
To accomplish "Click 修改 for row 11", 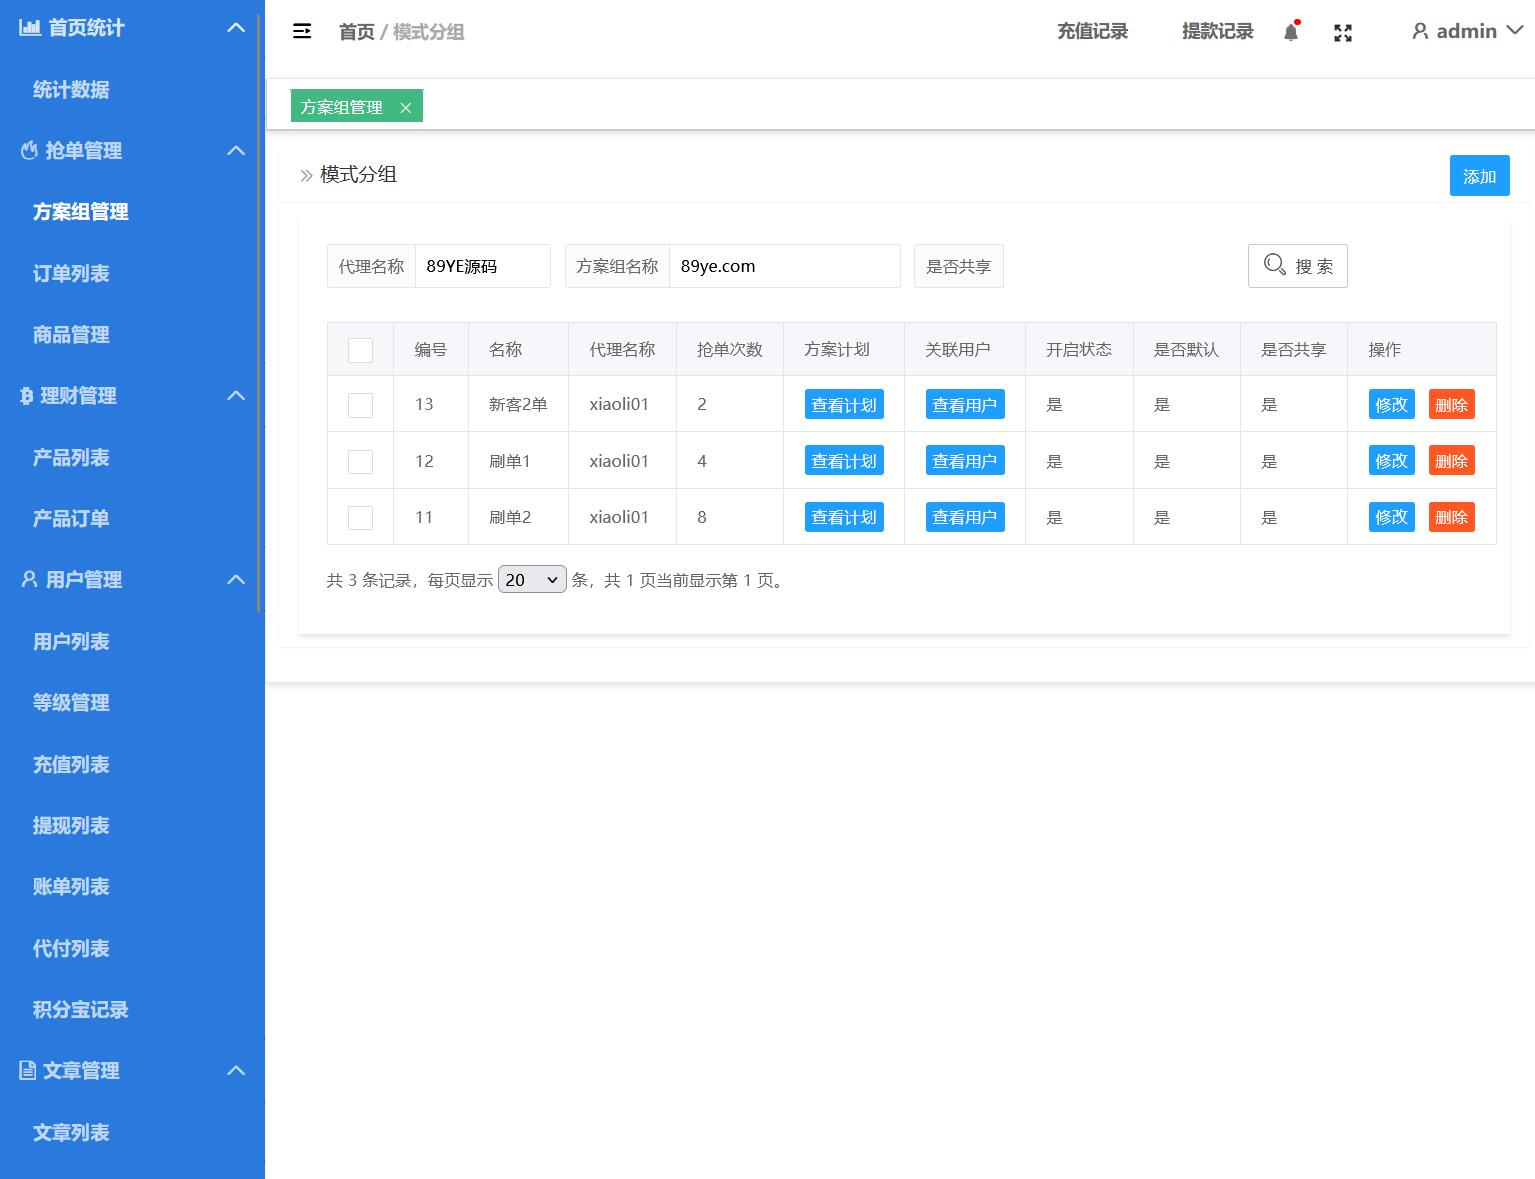I will pos(1392,517).
